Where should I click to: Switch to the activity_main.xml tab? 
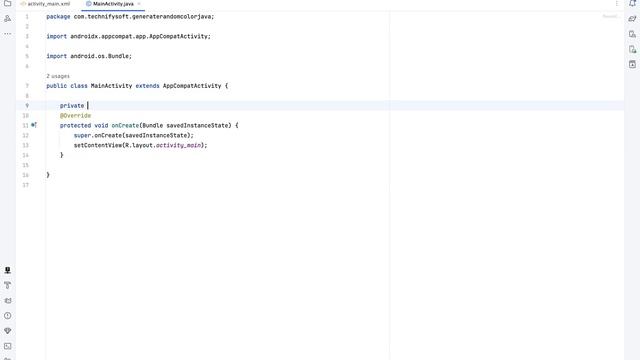(x=45, y=4)
